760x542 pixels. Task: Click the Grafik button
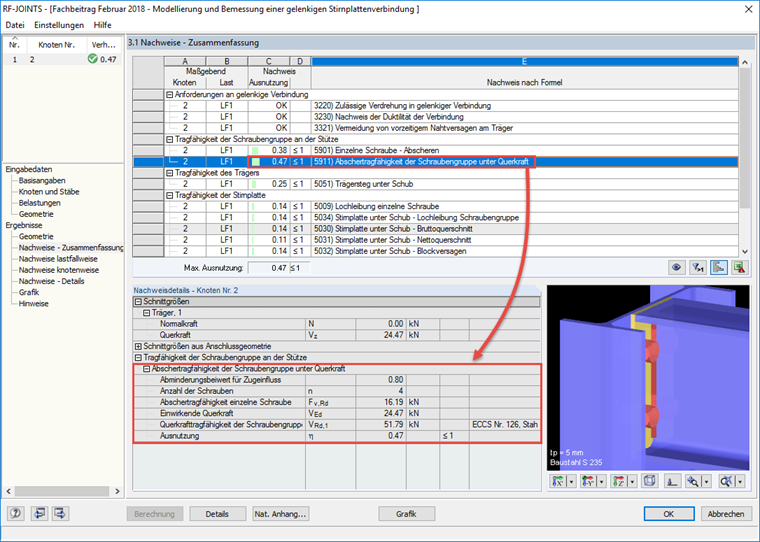coord(406,514)
